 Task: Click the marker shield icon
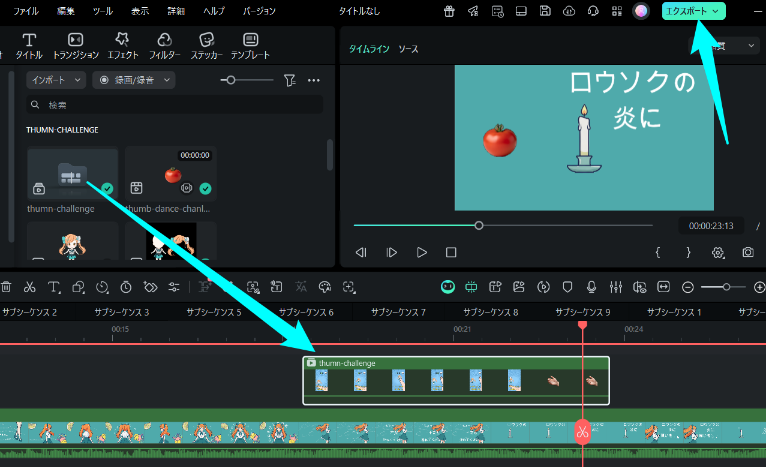coord(567,287)
